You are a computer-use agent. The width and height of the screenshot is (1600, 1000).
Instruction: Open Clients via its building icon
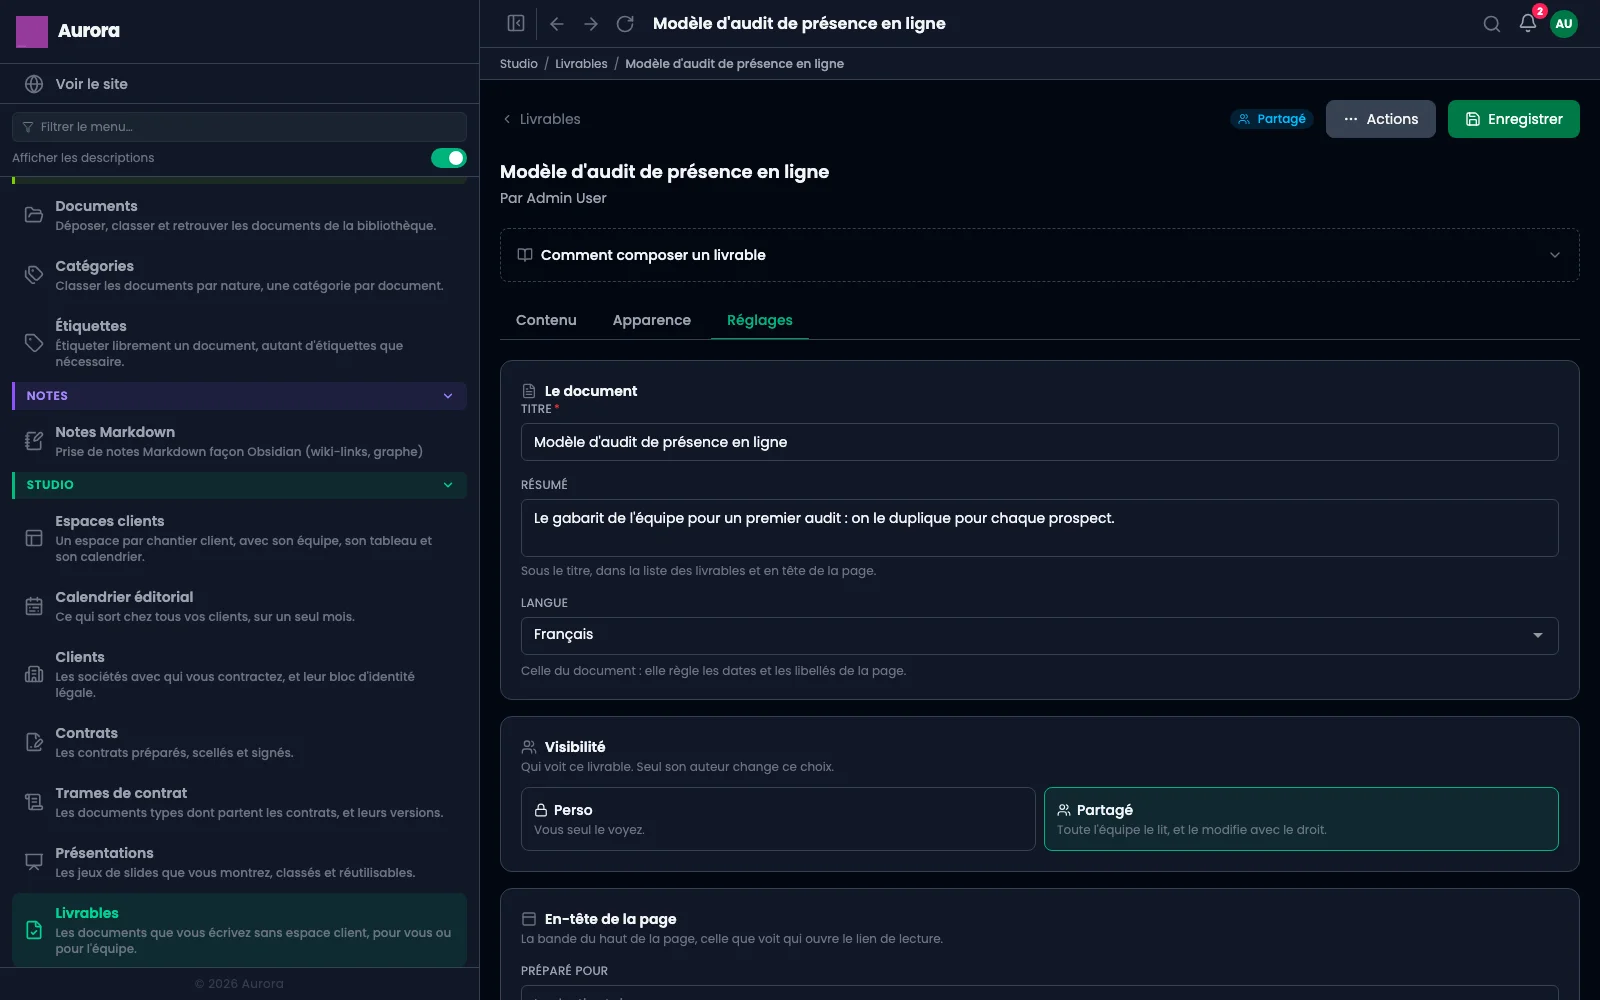pyautogui.click(x=34, y=674)
